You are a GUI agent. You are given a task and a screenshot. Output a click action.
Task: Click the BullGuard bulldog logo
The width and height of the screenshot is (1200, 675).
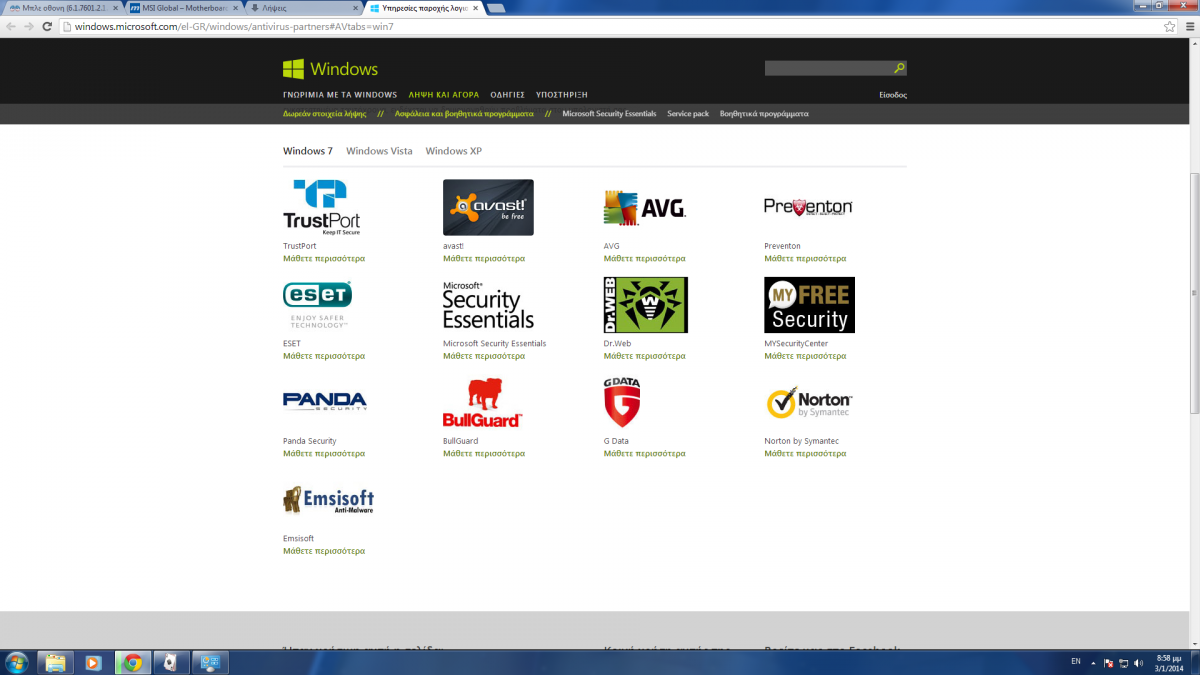click(483, 402)
